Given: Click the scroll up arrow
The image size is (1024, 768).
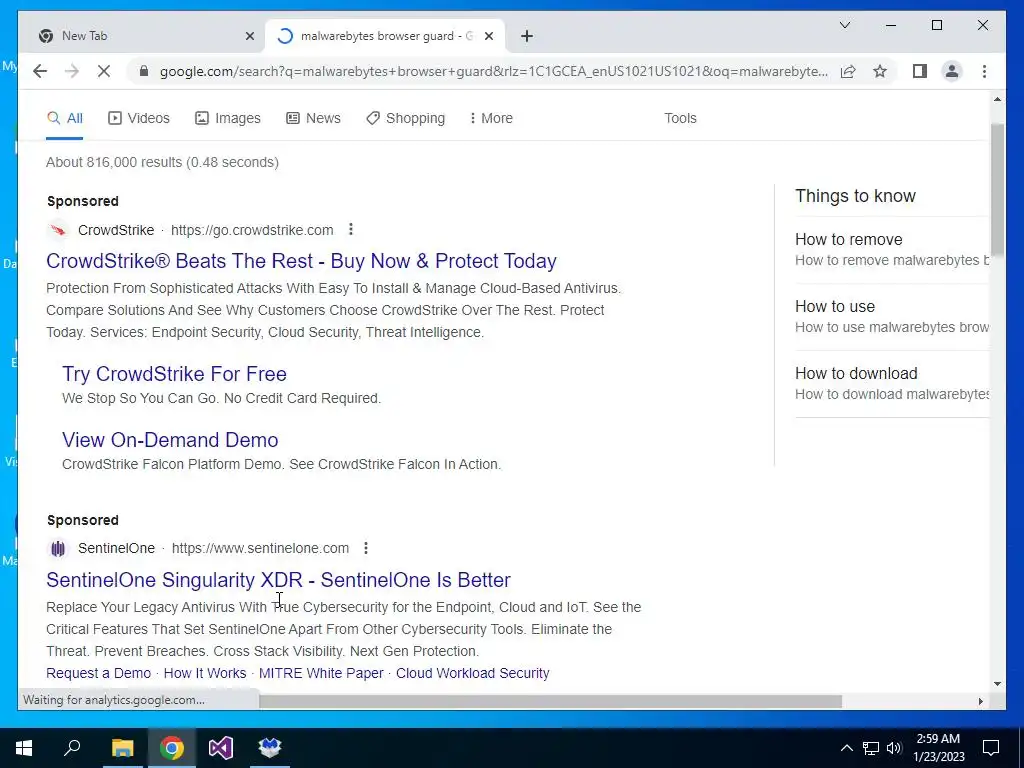Looking at the screenshot, I should point(997,99).
